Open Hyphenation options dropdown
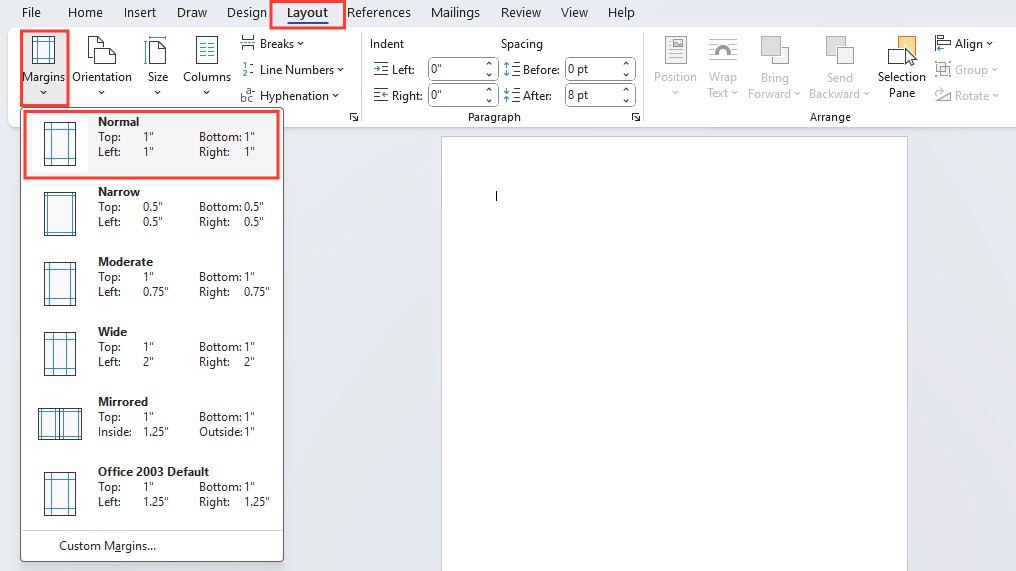1016x571 pixels. 290,95
